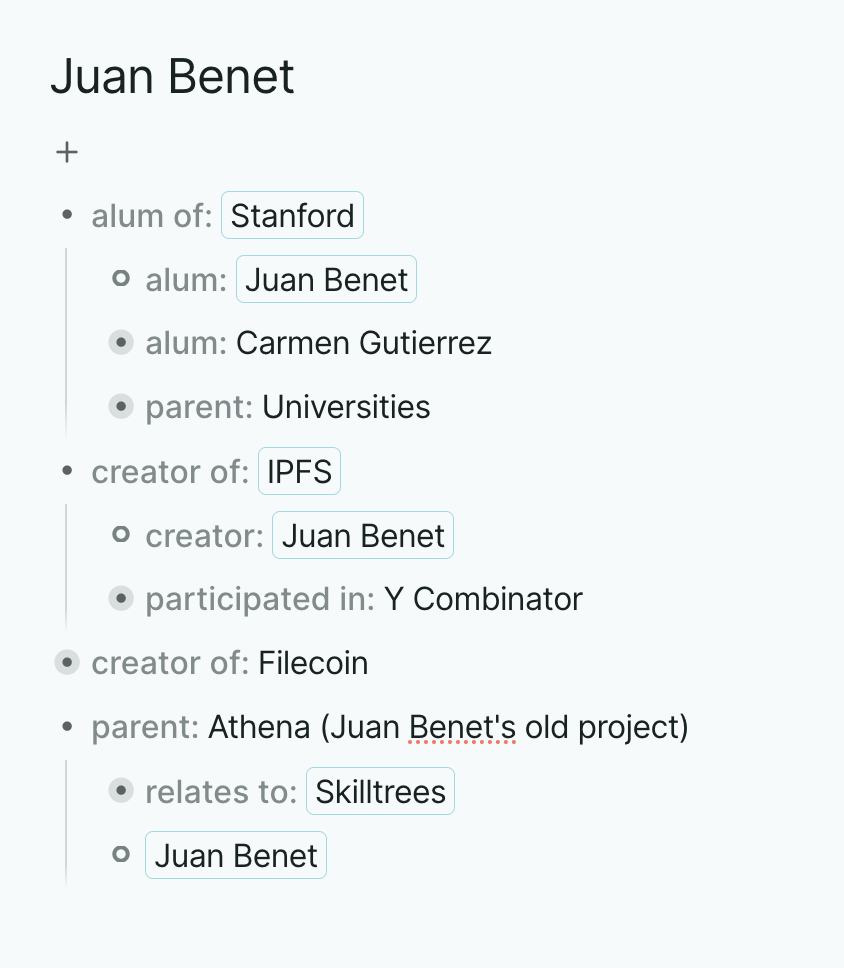Open the Juan Benet link under 'creator:'
The height and width of the screenshot is (968, 844).
[362, 536]
